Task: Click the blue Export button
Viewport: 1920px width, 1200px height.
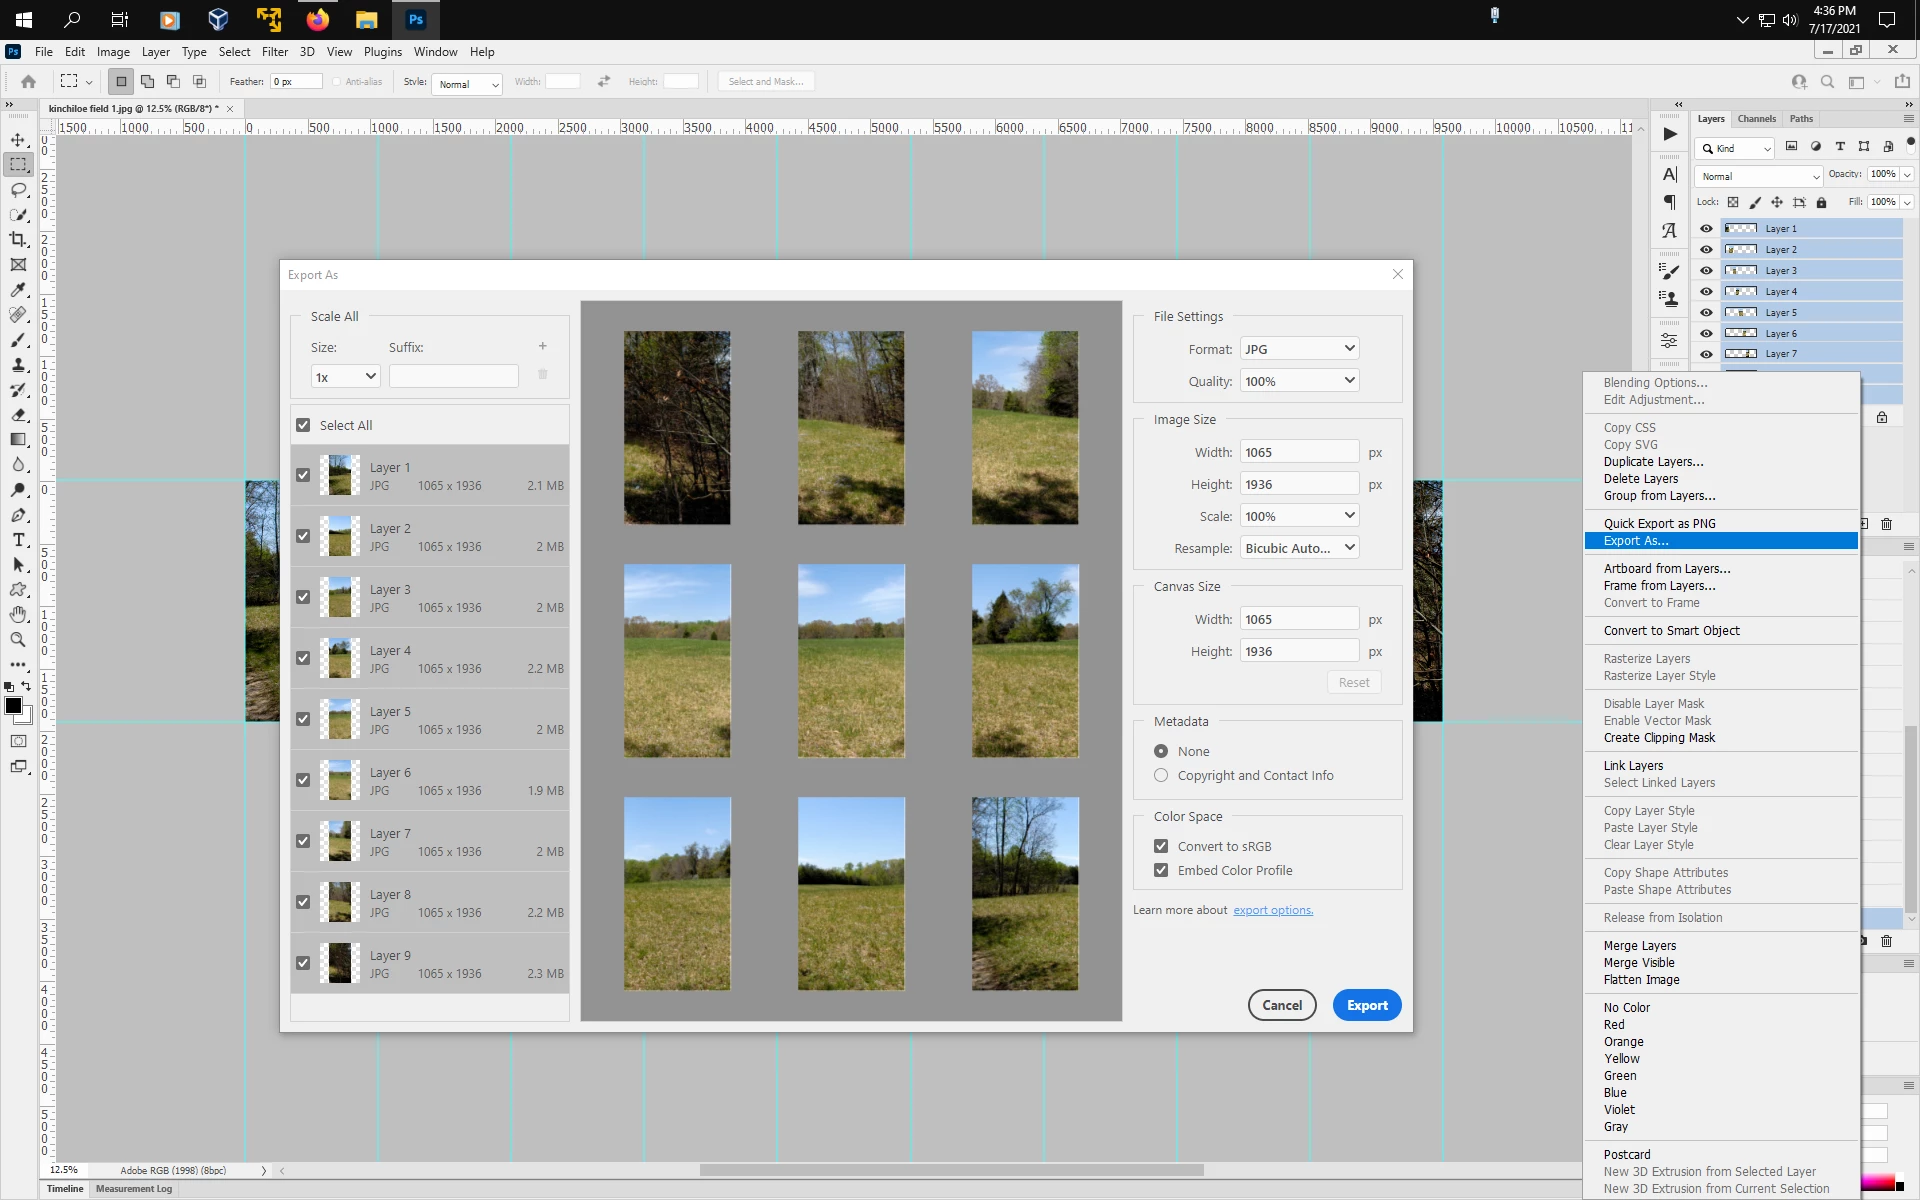Action: pos(1366,1005)
